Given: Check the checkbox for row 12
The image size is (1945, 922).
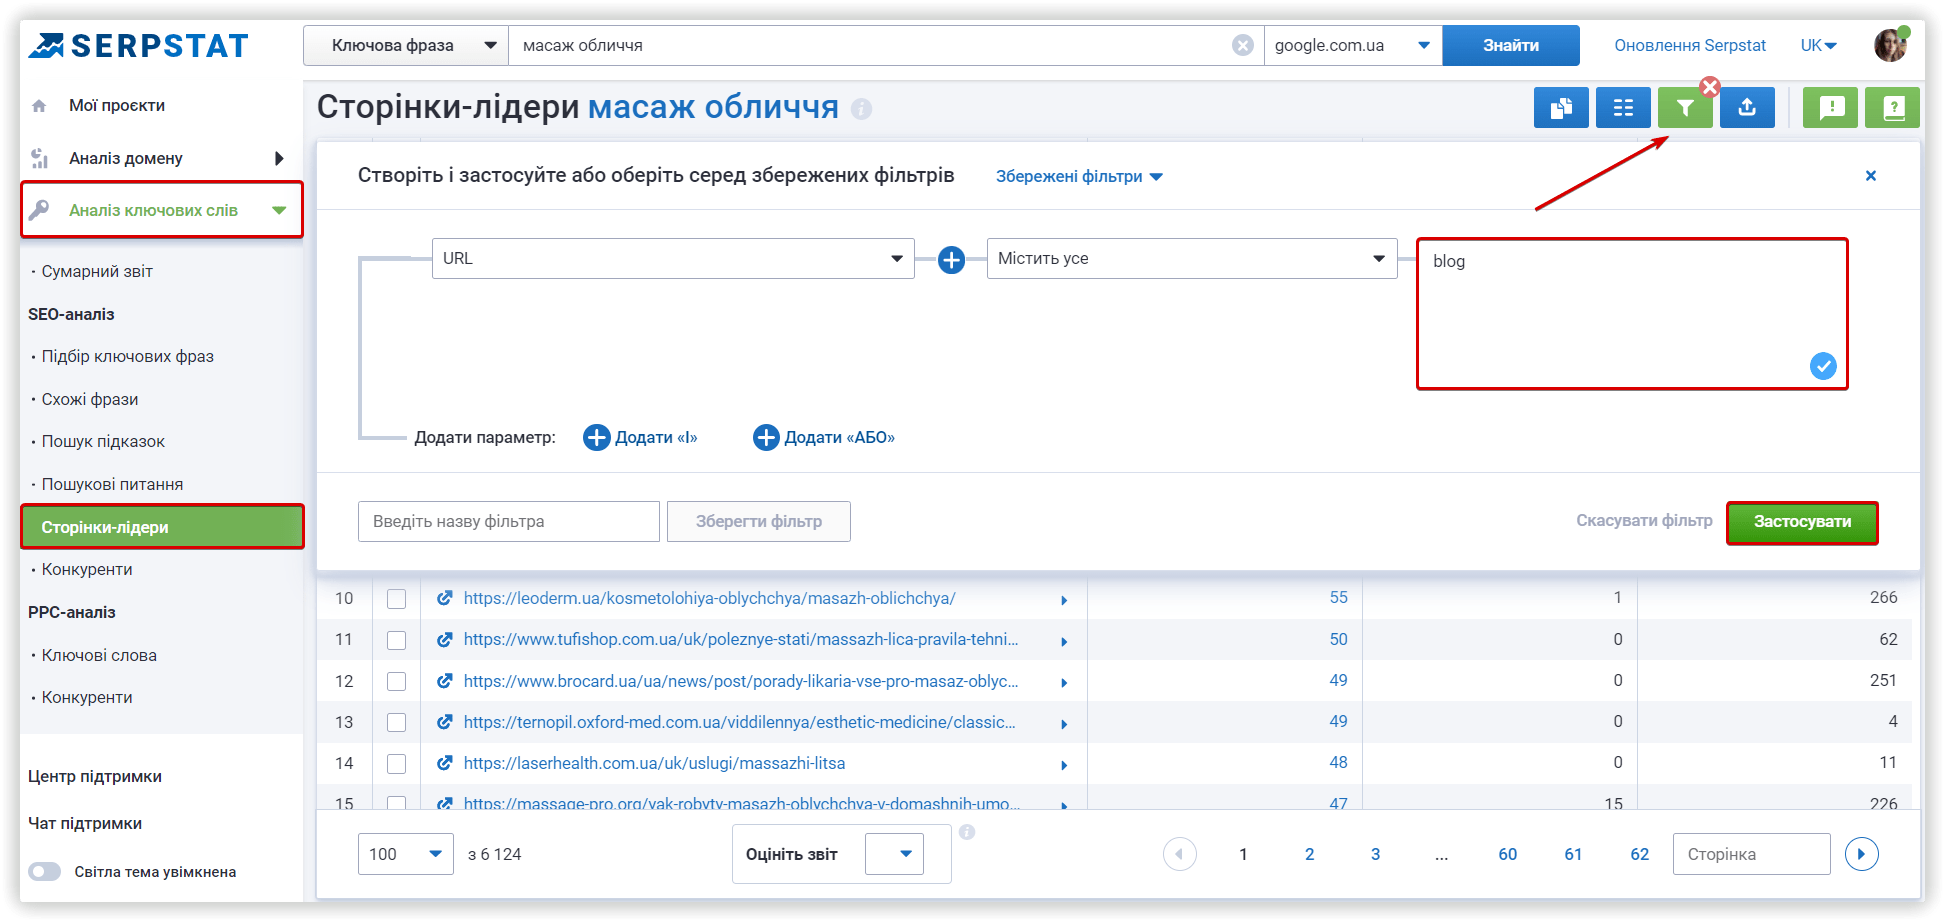Looking at the screenshot, I should coord(397,681).
